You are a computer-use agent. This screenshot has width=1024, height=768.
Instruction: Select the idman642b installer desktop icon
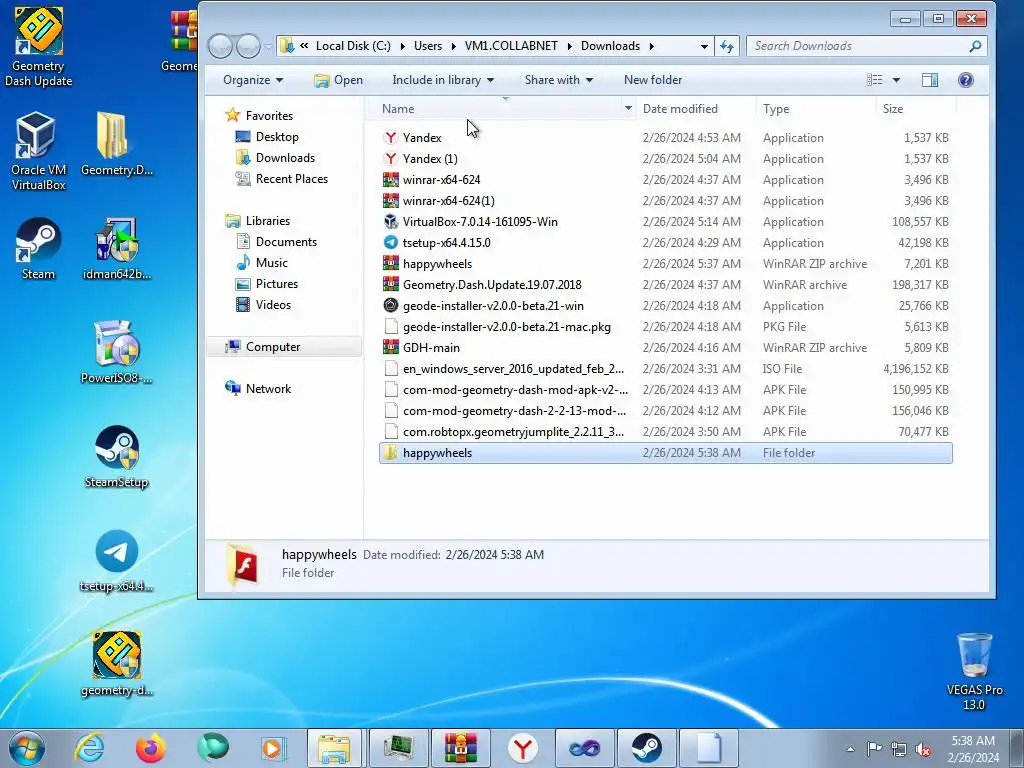[116, 248]
